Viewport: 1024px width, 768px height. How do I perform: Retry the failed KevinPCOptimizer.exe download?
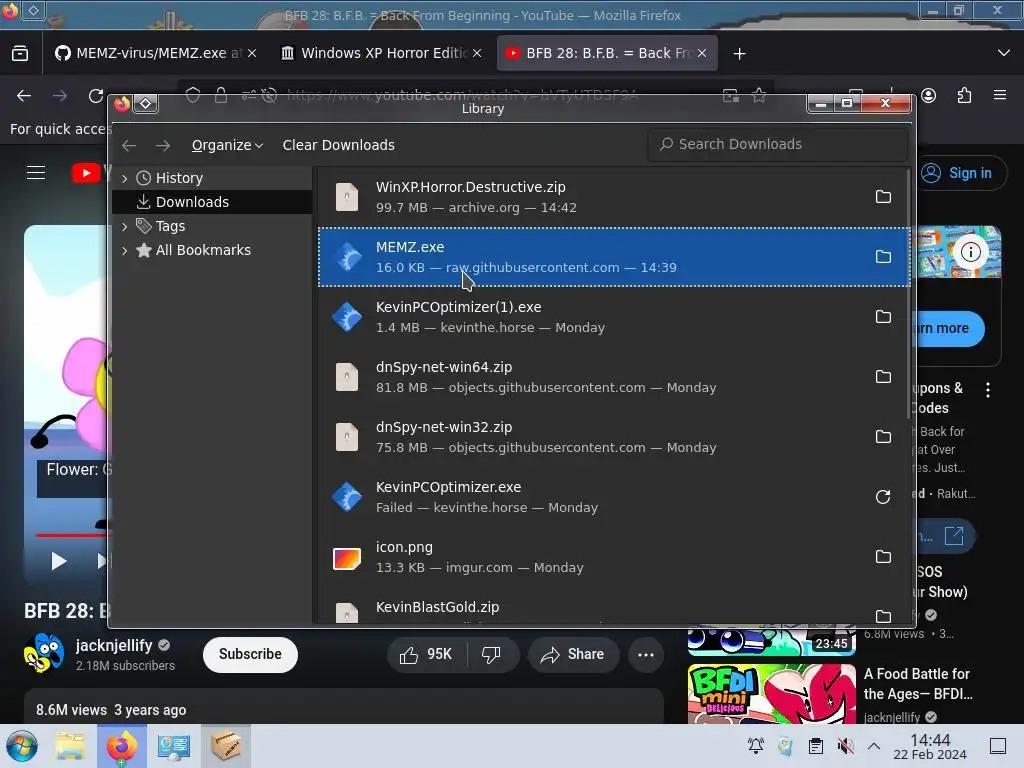click(883, 497)
